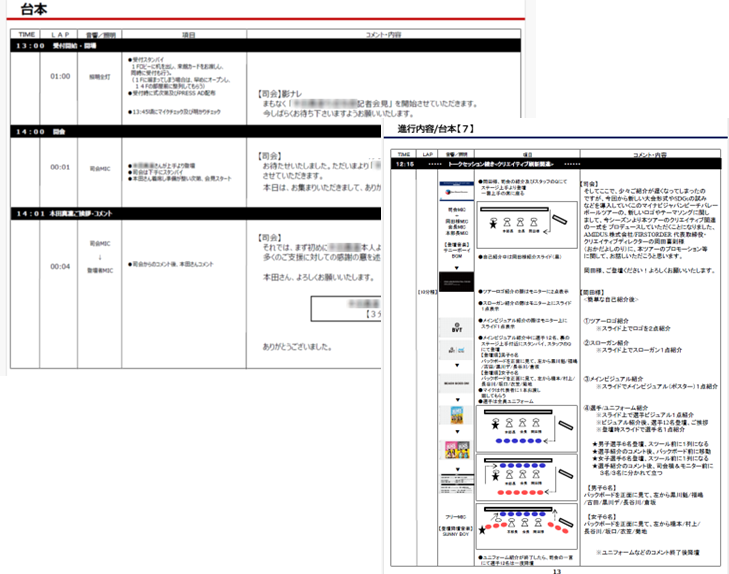Click the 00:01 LAP cell
The image size is (729, 574).
point(60,167)
